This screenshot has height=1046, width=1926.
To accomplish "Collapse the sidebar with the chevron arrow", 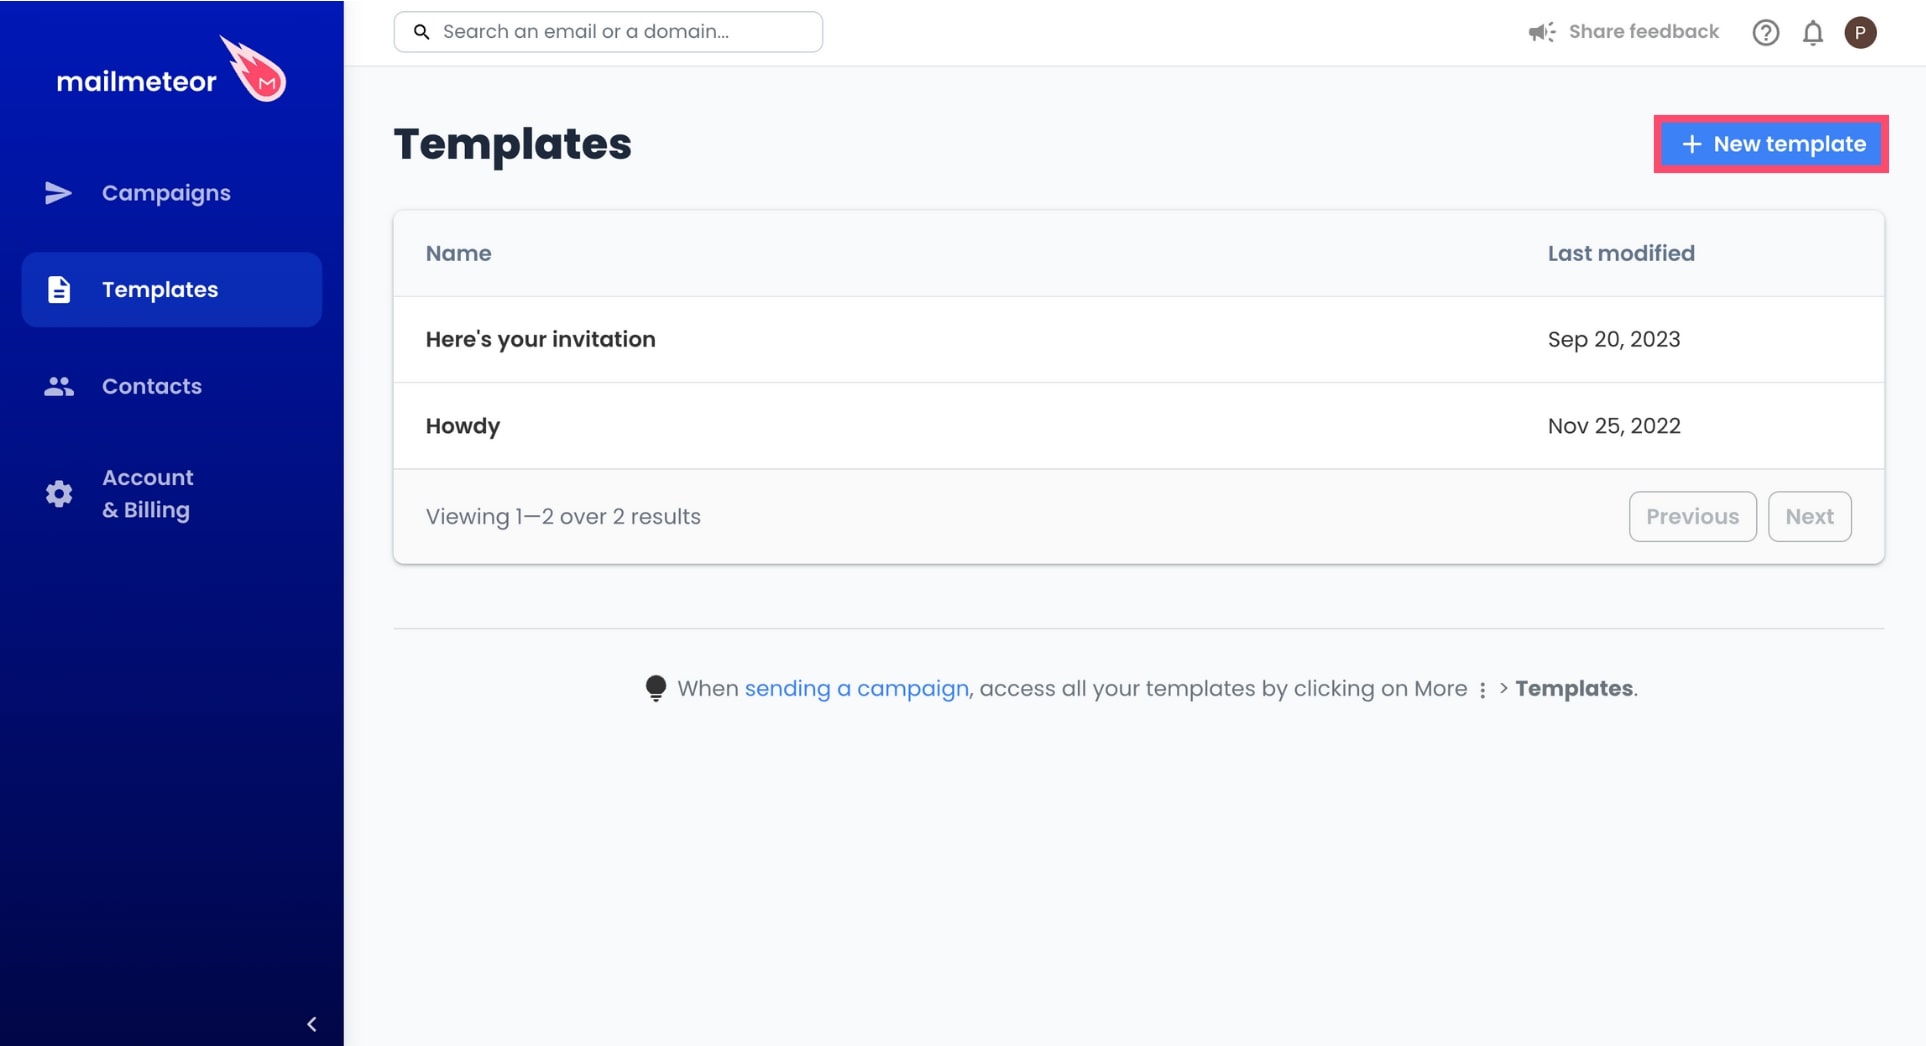I will (311, 1024).
